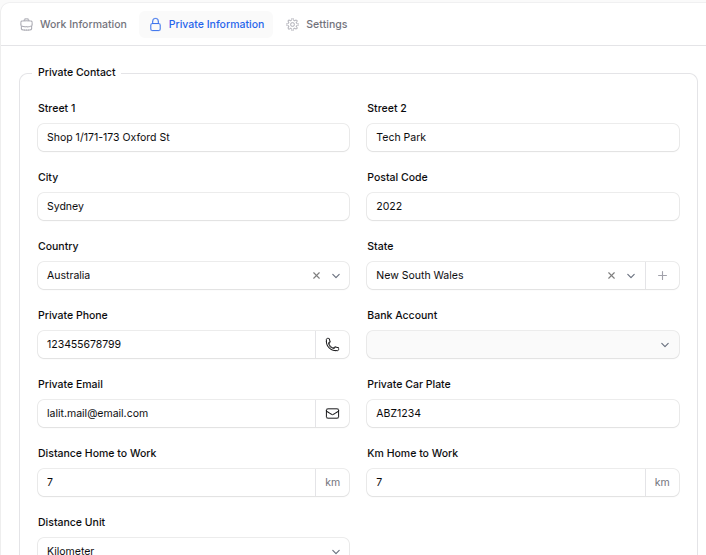Click the Private Car Plate field

[x=522, y=414]
